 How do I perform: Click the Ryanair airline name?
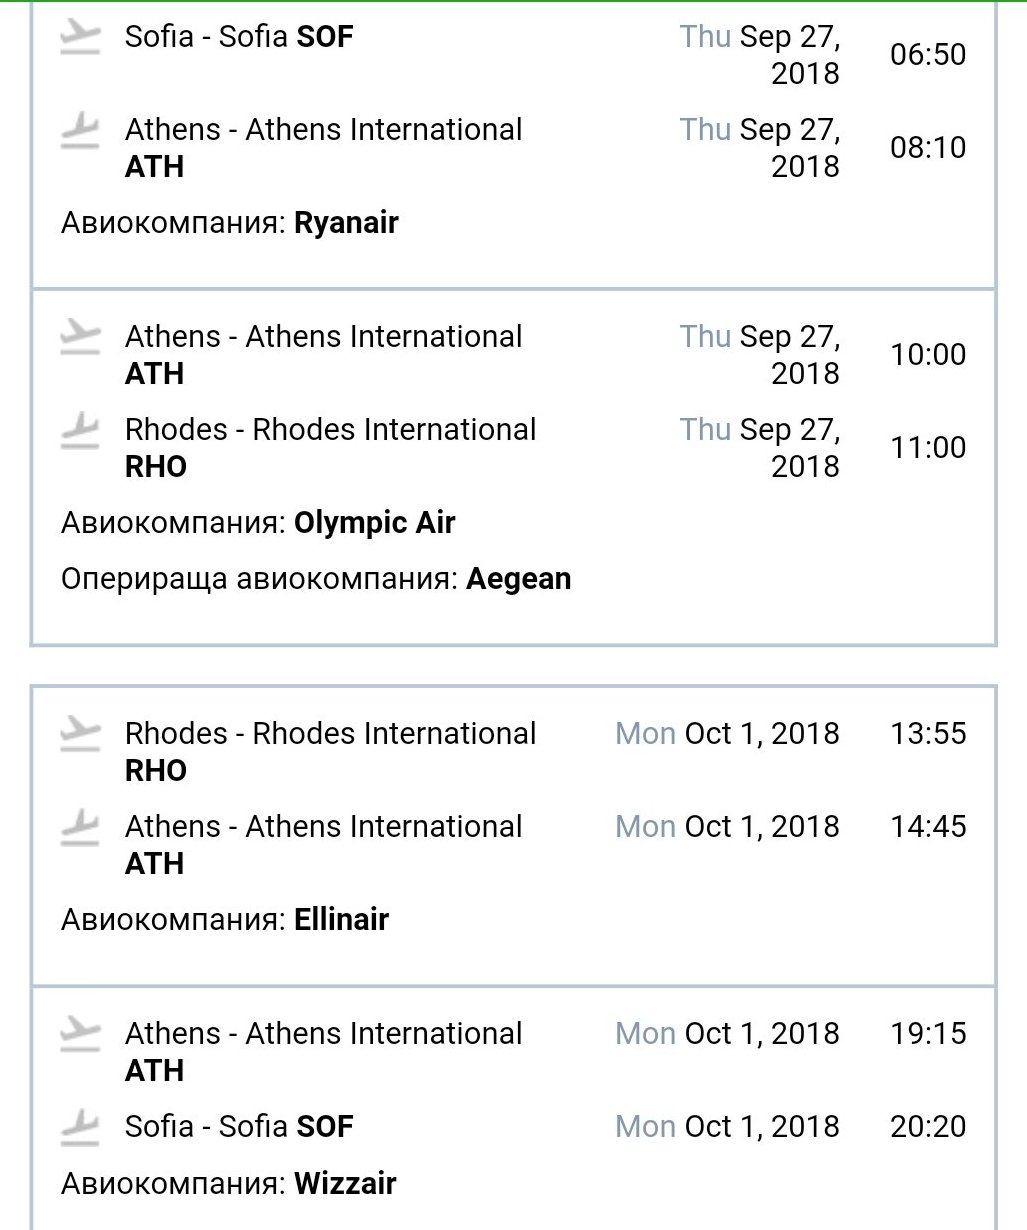346,223
